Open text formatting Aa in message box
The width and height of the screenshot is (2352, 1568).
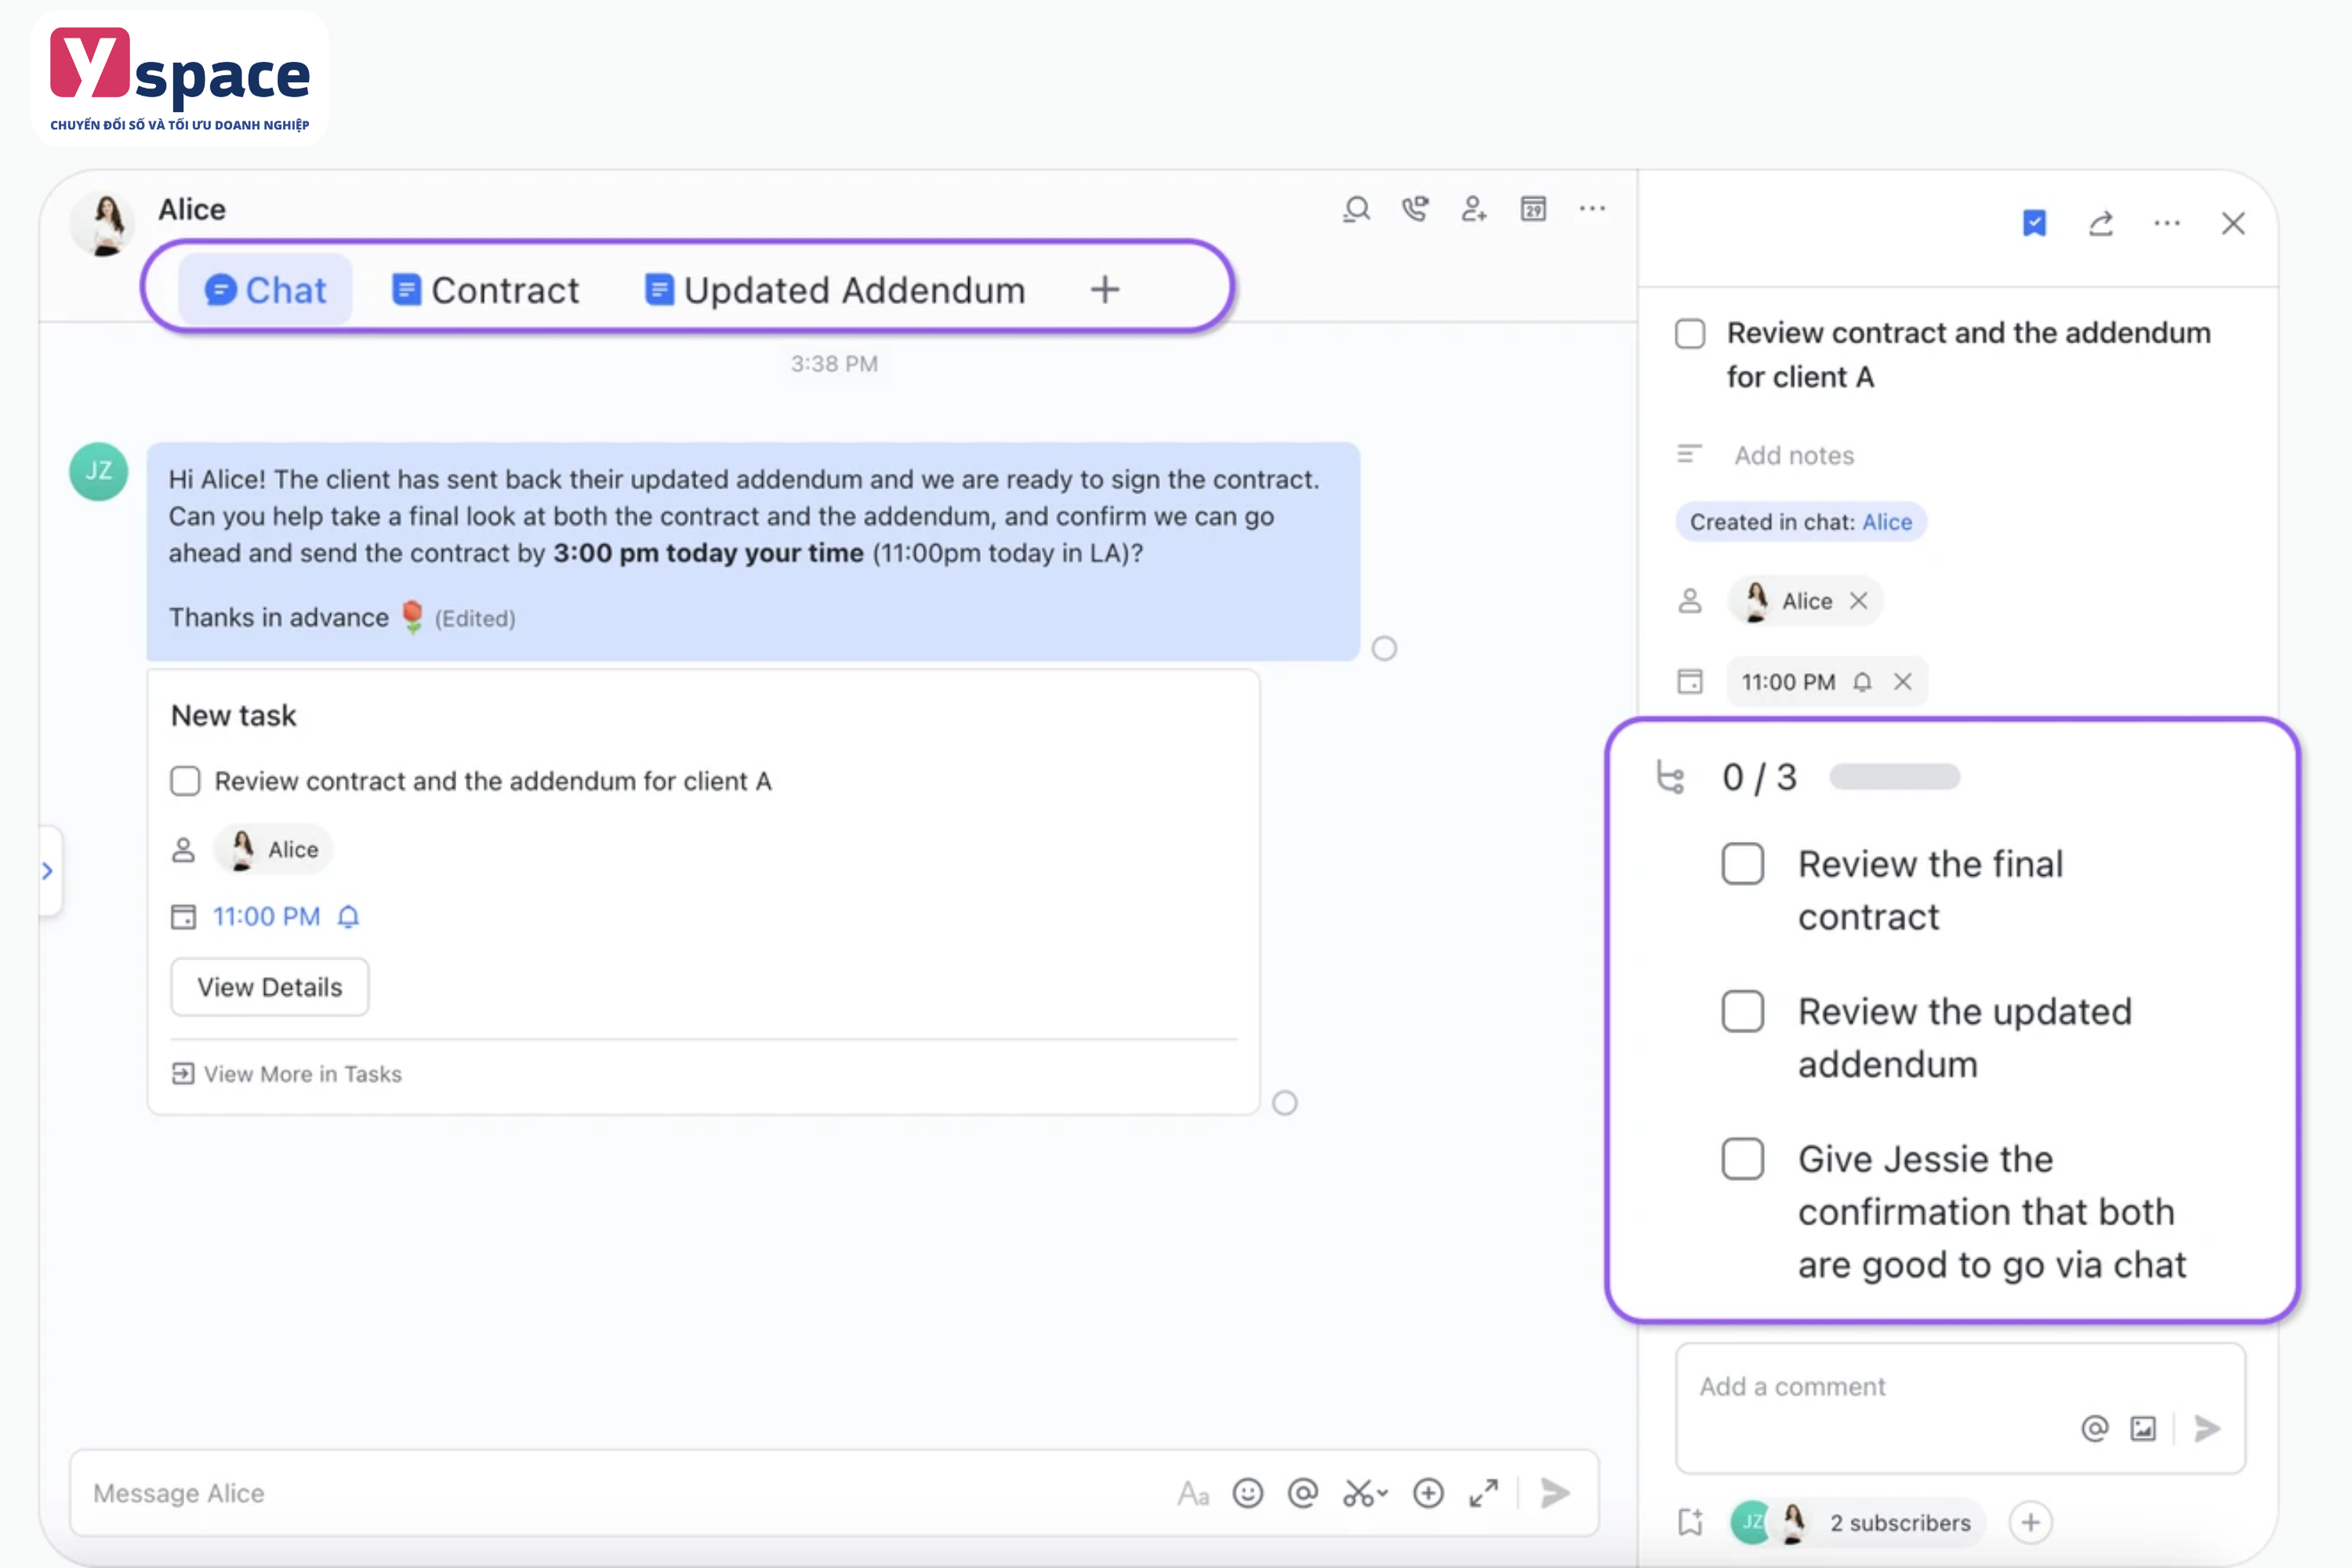tap(1193, 1493)
